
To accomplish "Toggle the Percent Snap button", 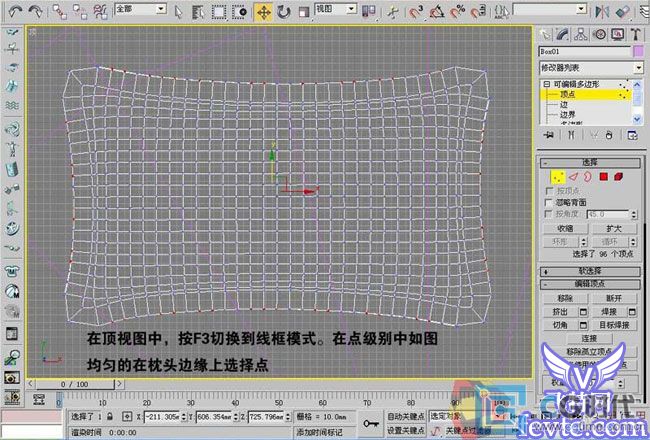I will point(458,12).
